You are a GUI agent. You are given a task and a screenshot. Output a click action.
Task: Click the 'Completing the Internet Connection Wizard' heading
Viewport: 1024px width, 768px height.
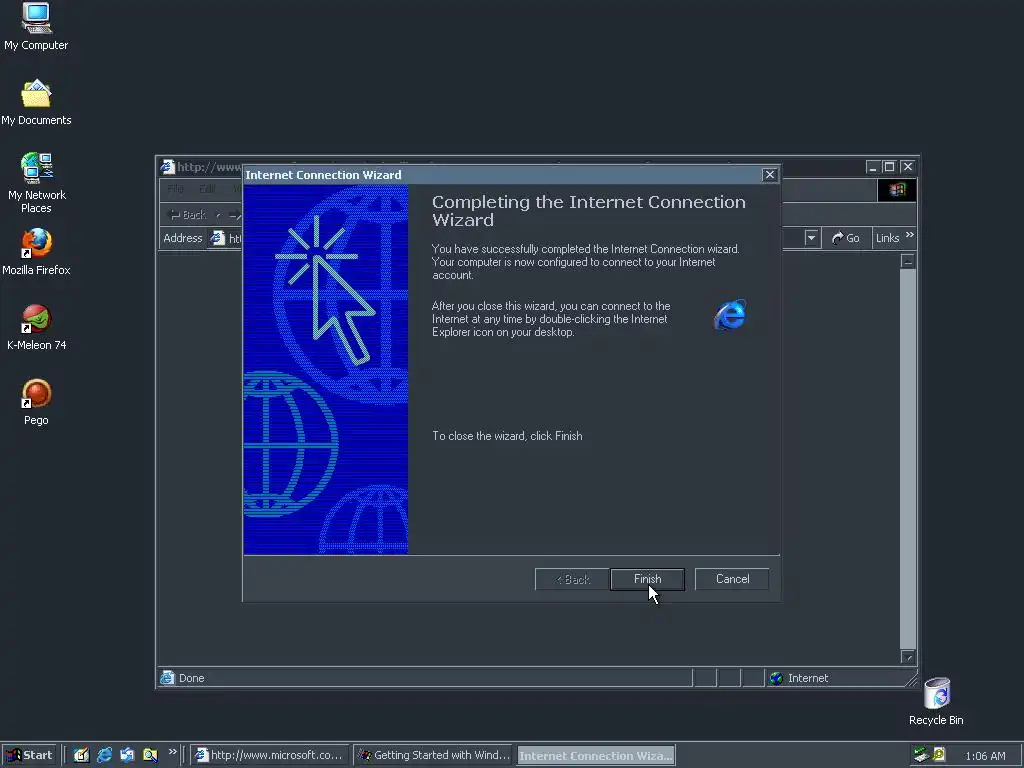[x=588, y=211]
